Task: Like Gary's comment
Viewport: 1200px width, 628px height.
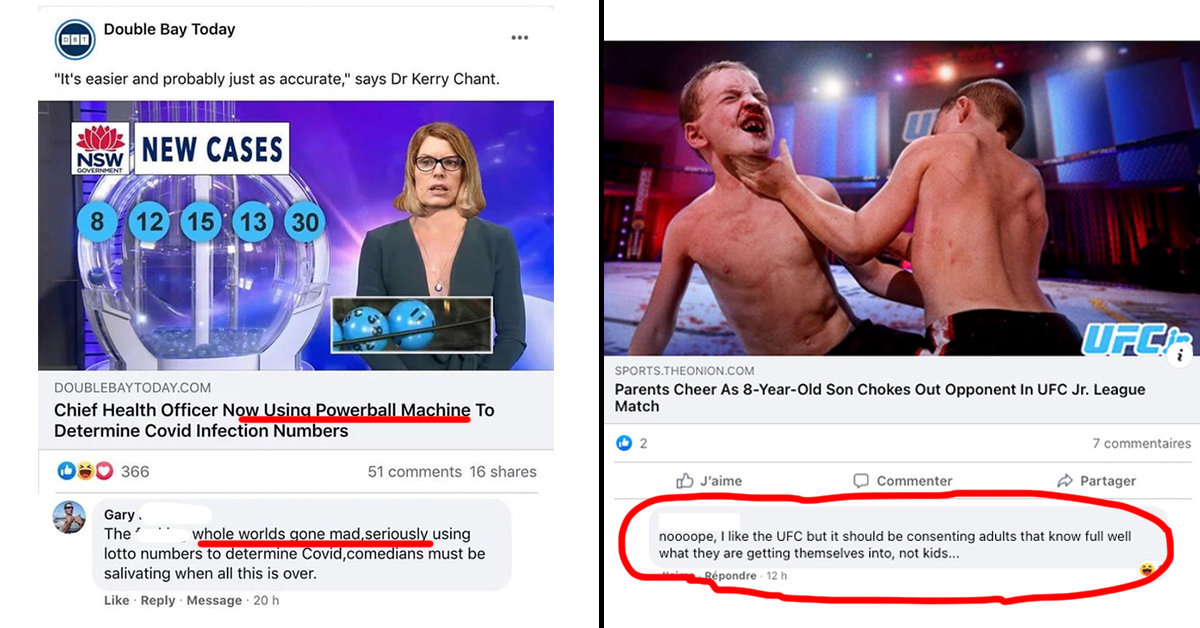Action: coord(116,600)
